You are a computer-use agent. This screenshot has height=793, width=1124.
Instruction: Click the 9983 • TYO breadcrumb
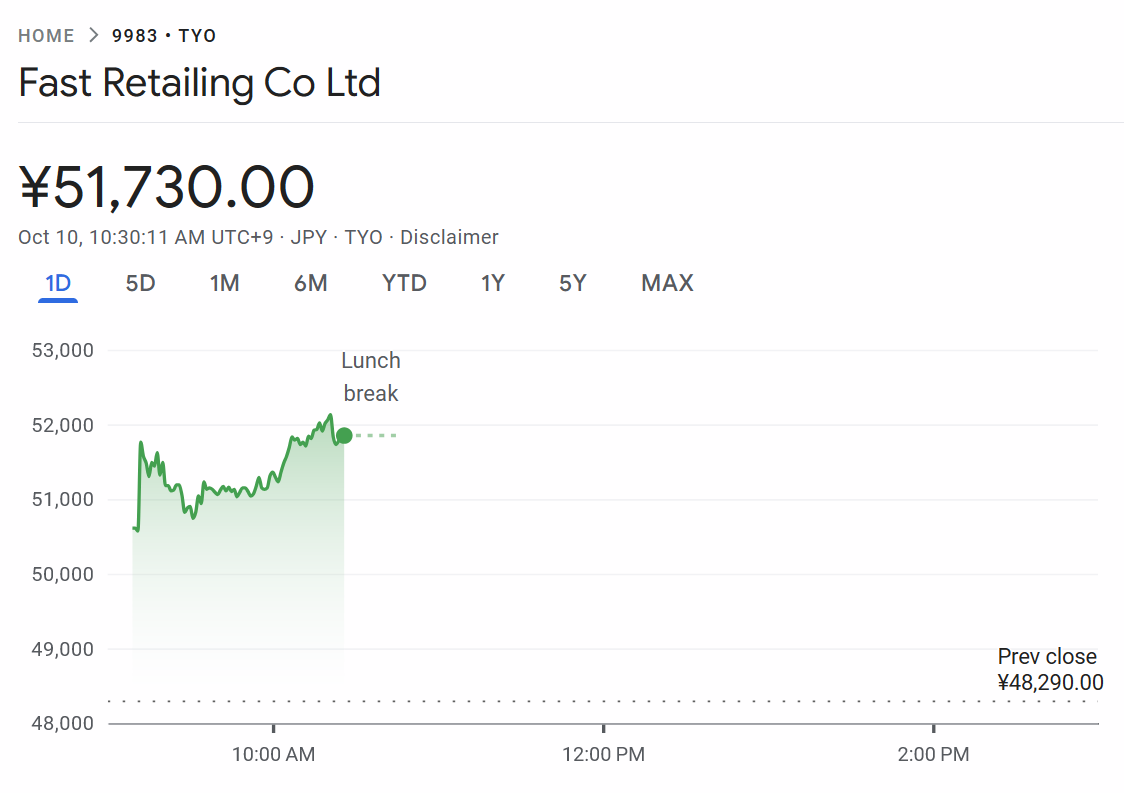tap(164, 36)
